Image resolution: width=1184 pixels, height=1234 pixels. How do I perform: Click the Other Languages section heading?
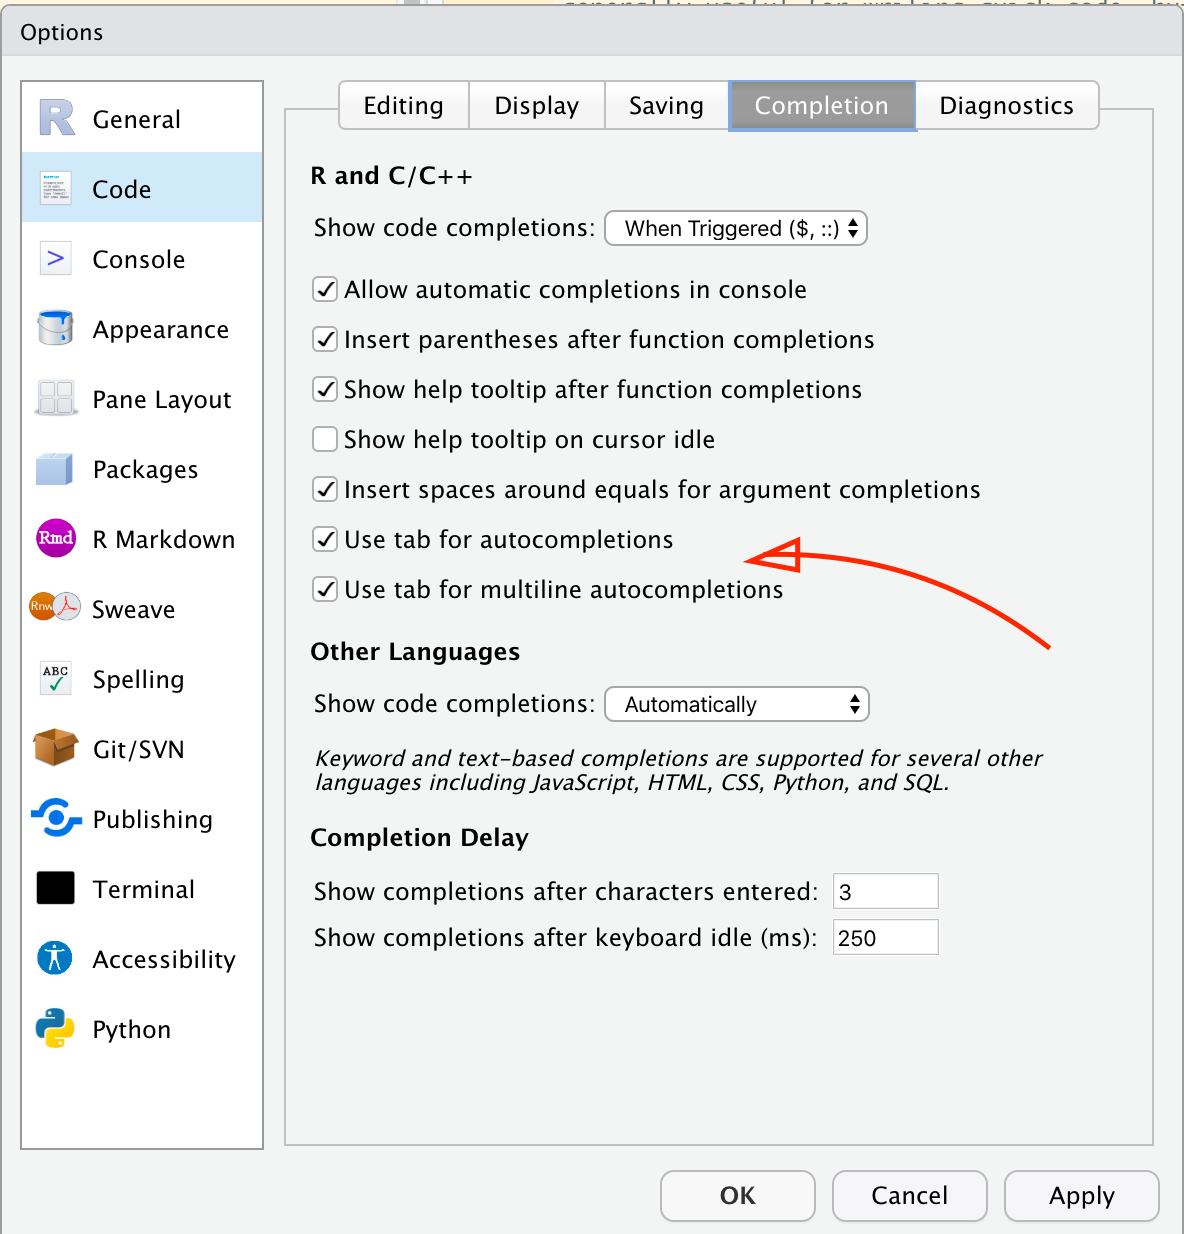tap(415, 652)
